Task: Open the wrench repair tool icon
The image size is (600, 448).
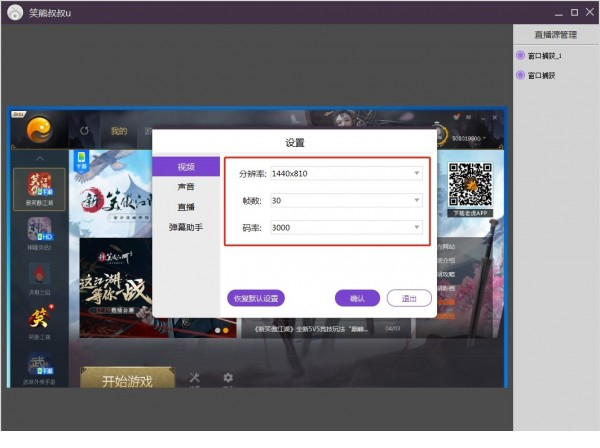Action: click(x=195, y=379)
